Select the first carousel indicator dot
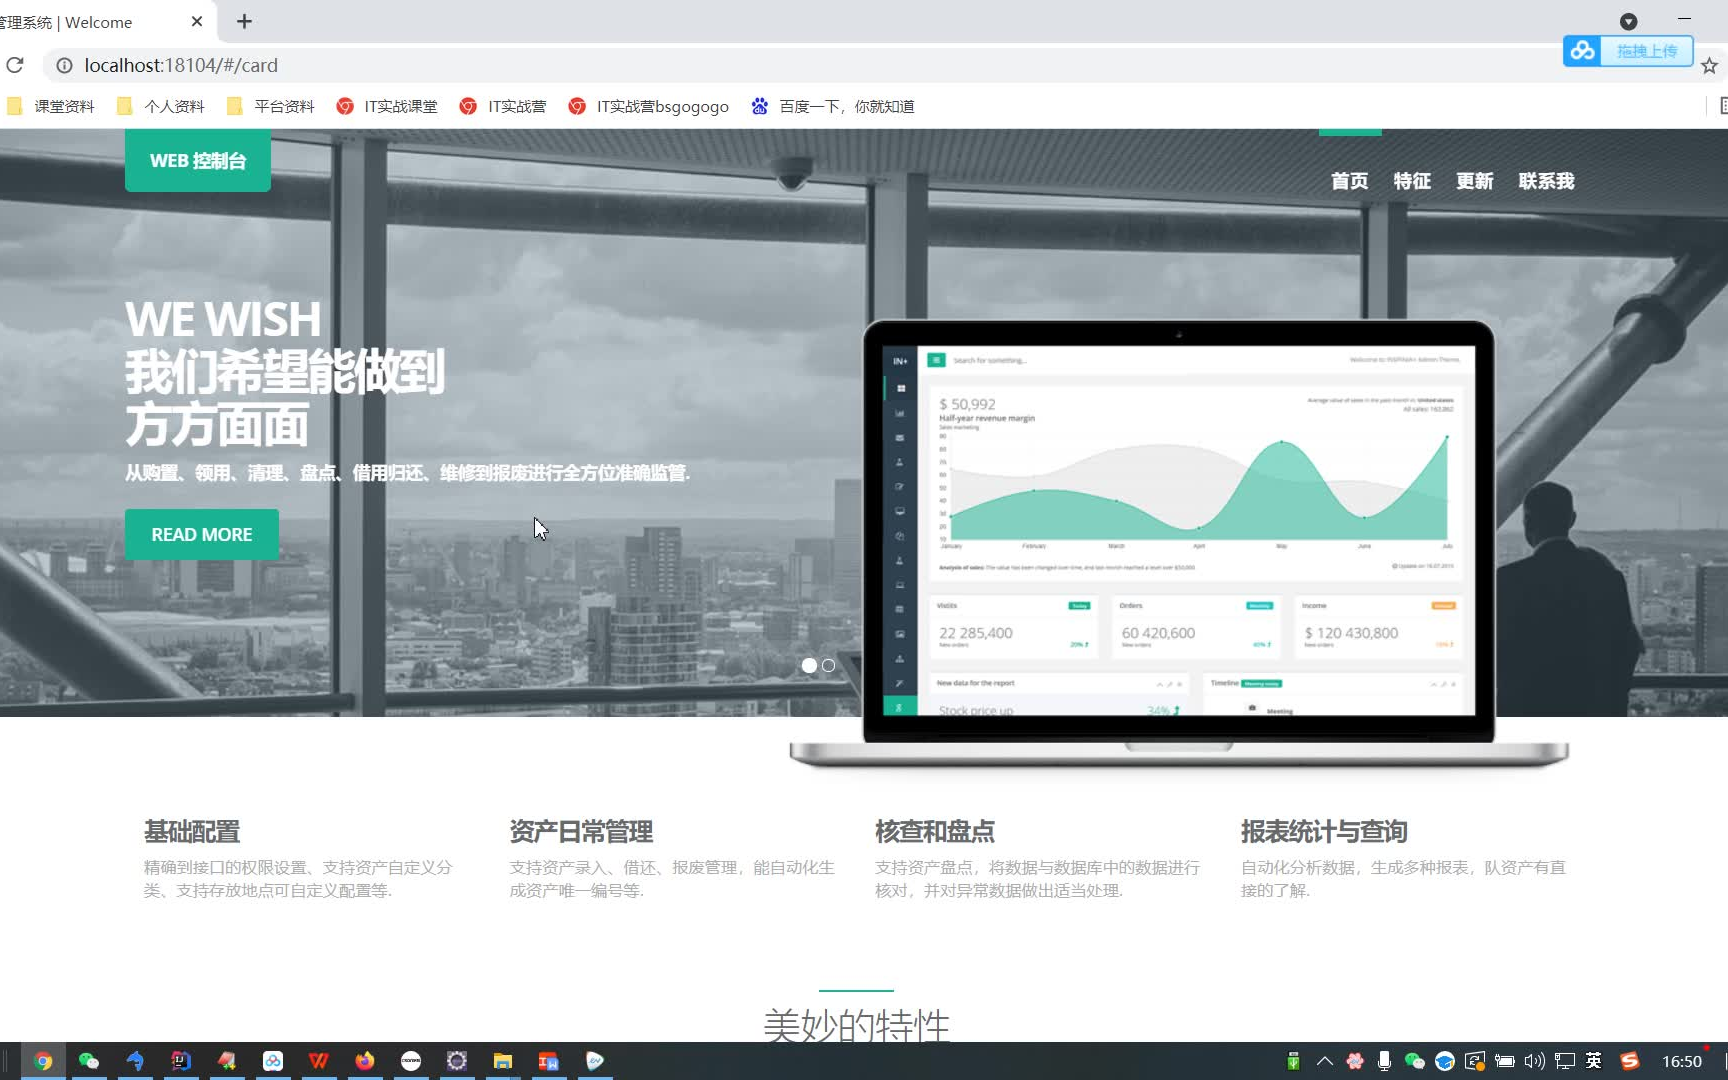This screenshot has height=1080, width=1728. click(x=809, y=665)
